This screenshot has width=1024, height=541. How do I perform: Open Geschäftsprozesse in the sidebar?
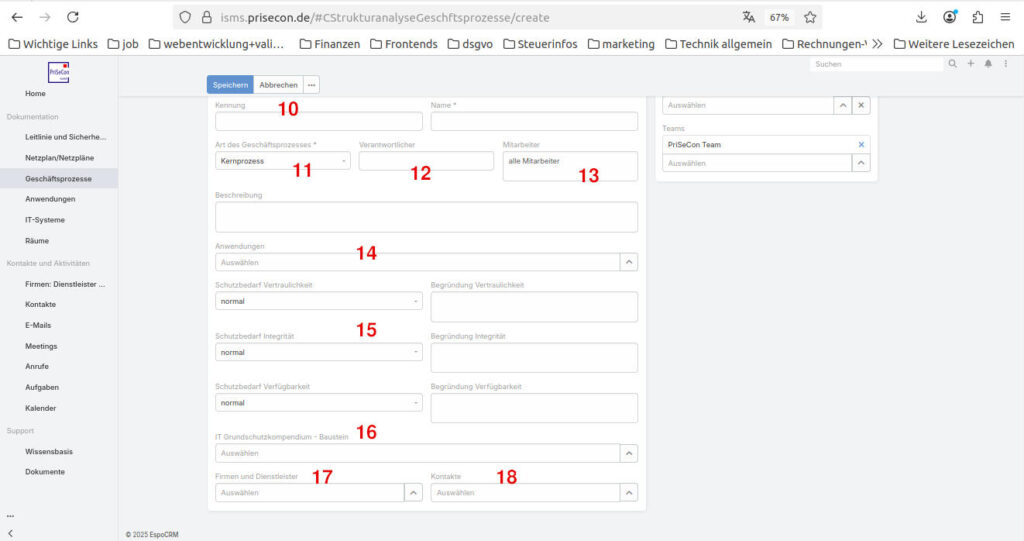[59, 178]
